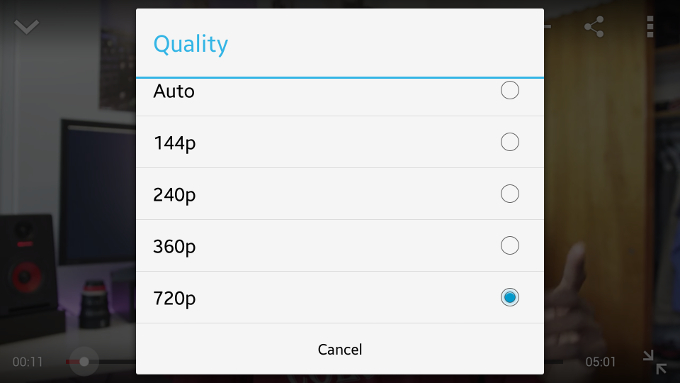This screenshot has height=383, width=680.
Task: Click the Quality dialog title
Action: coord(191,44)
